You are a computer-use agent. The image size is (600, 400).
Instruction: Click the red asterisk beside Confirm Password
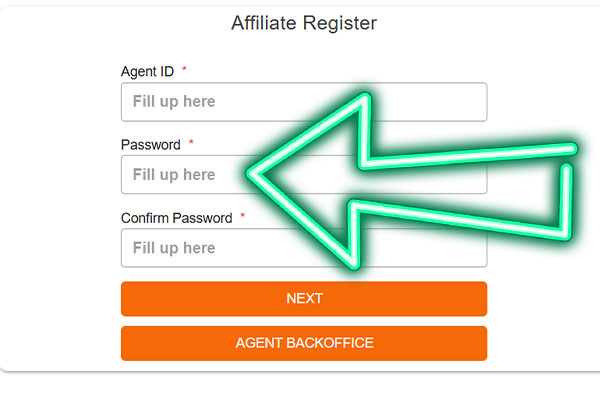pos(243,217)
